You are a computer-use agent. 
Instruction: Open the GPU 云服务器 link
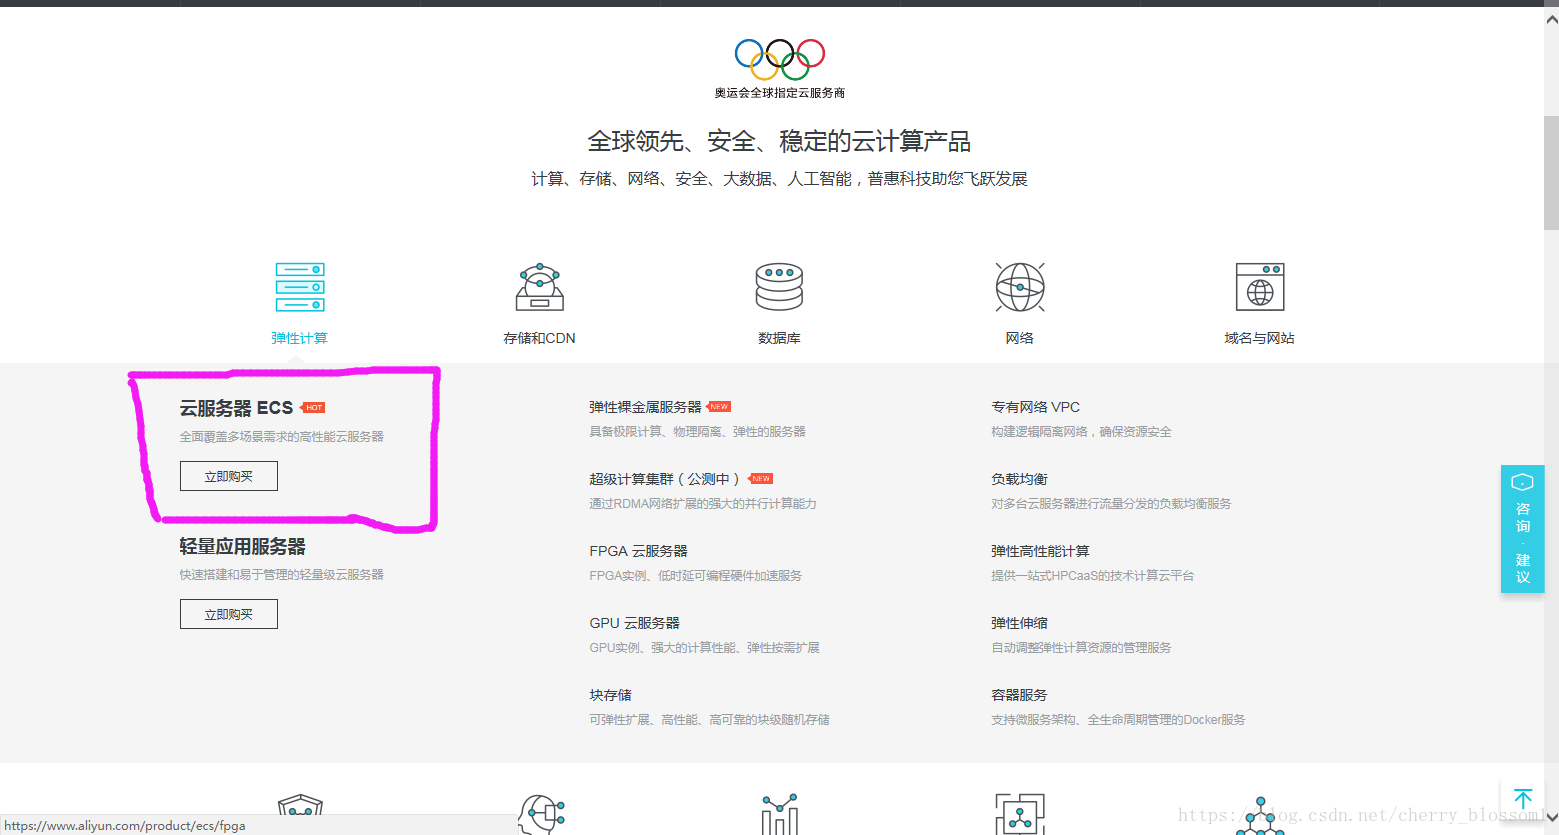pos(635,623)
